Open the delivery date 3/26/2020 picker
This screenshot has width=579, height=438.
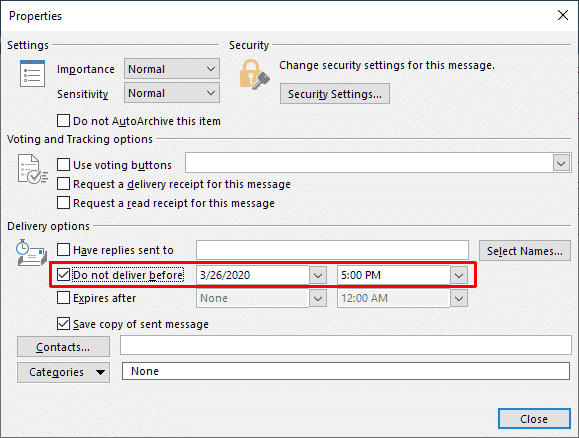click(318, 276)
